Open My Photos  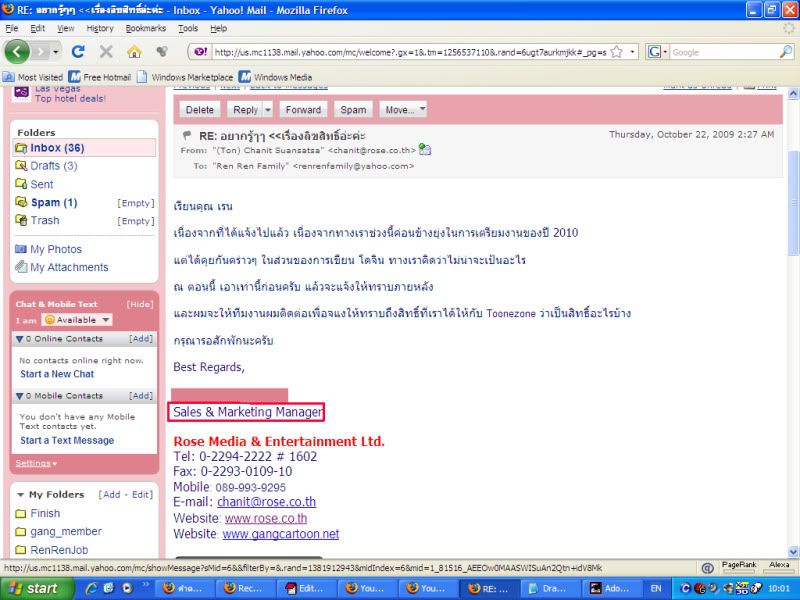pyautogui.click(x=56, y=249)
